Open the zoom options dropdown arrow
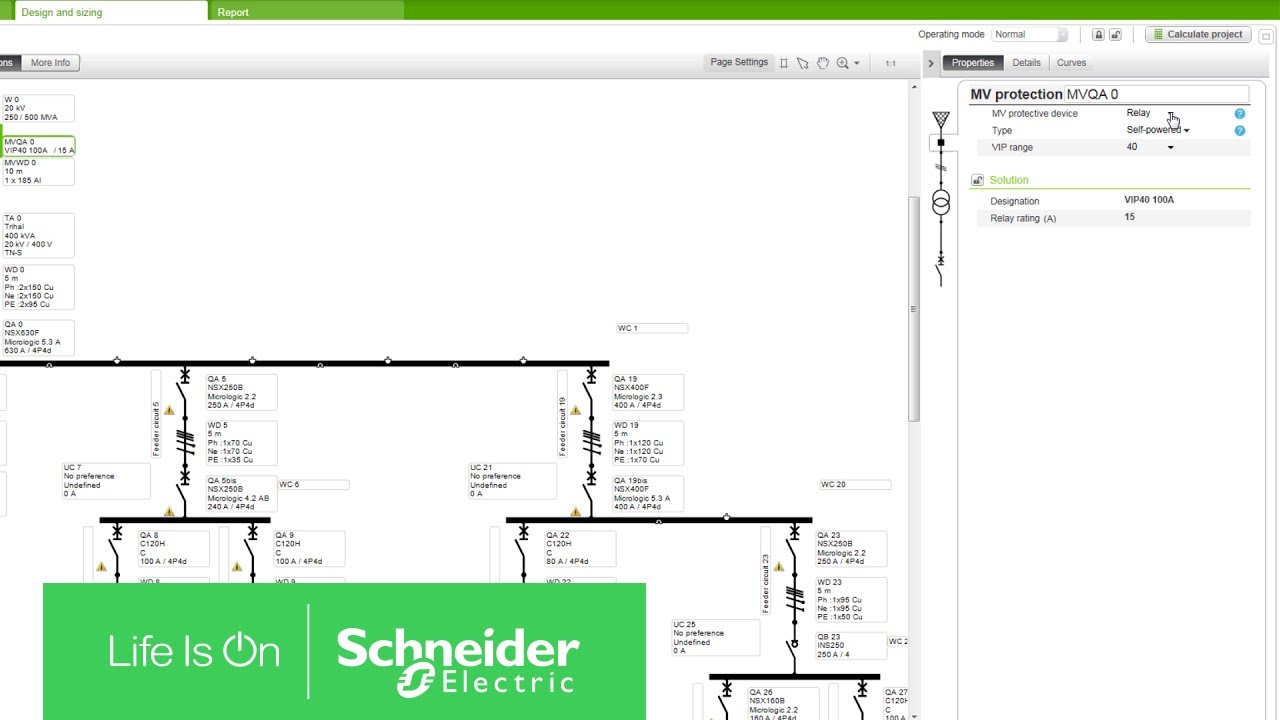This screenshot has height=720, width=1280. coord(857,64)
